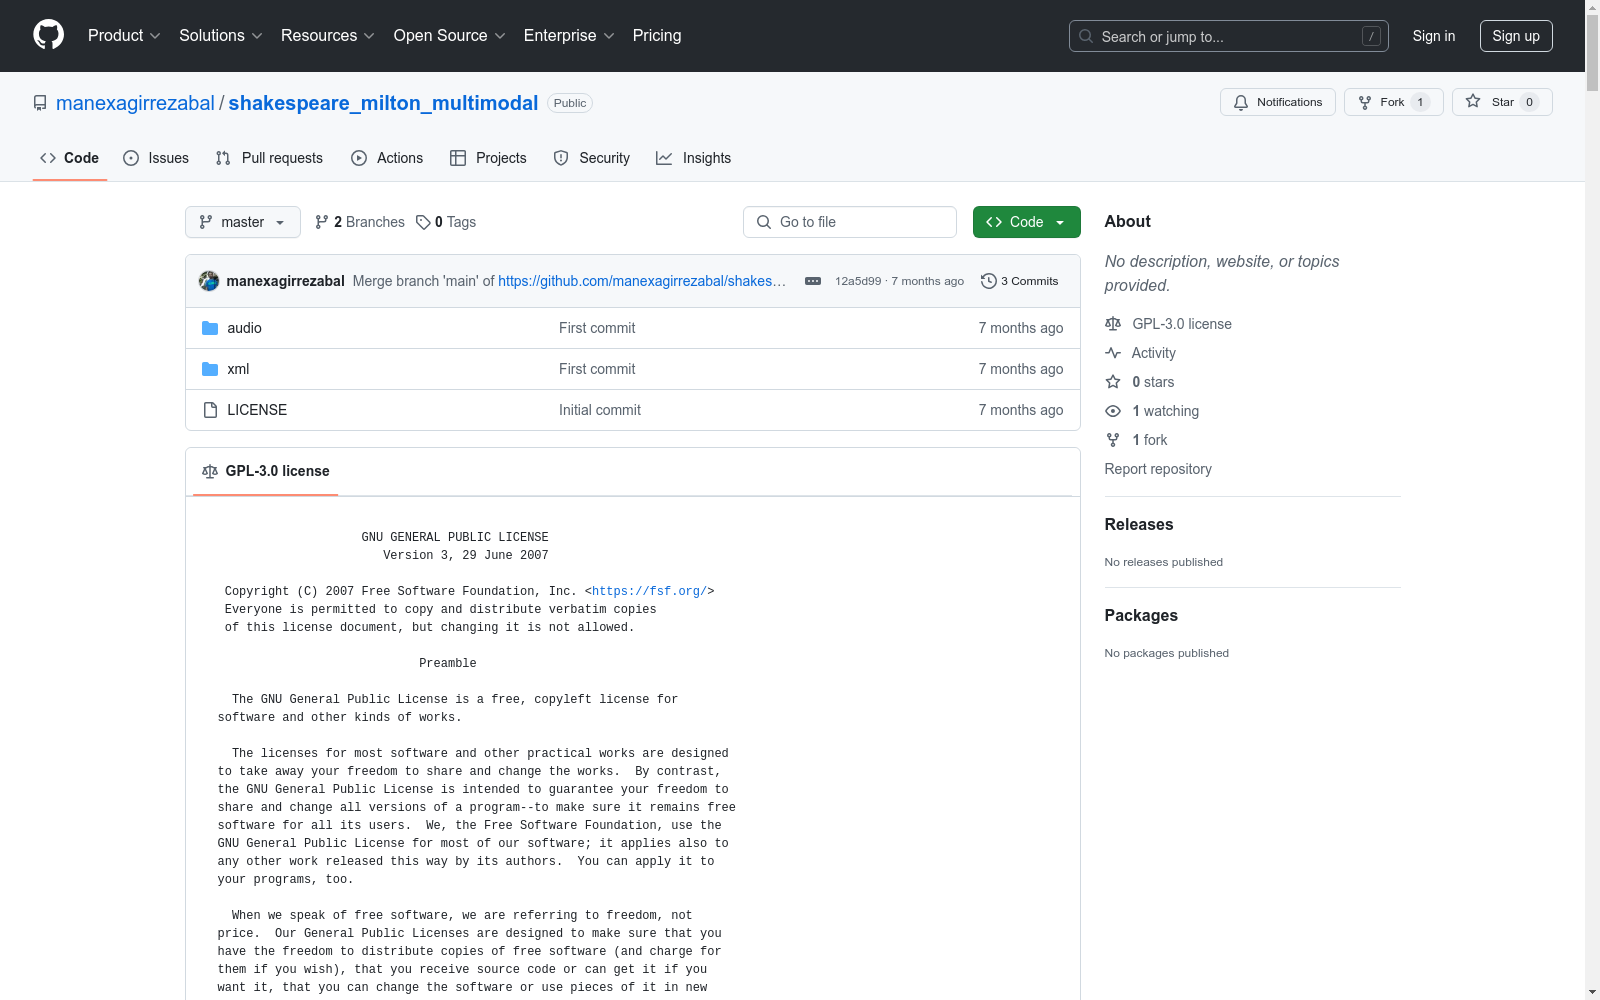Click the stars icon in About

click(1113, 382)
